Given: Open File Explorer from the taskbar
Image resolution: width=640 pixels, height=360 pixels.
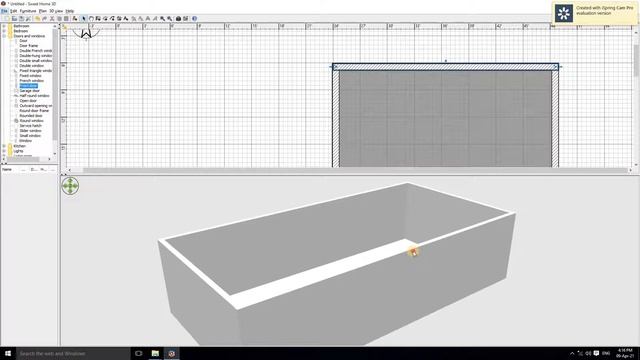Looking at the screenshot, I should pyautogui.click(x=155, y=353).
